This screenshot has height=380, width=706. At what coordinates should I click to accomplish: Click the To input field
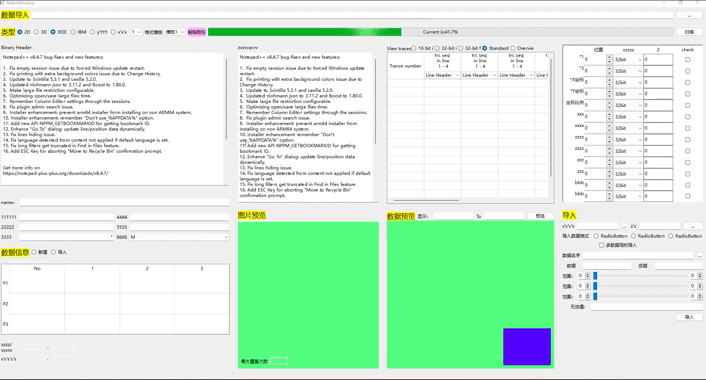[x=503, y=216]
